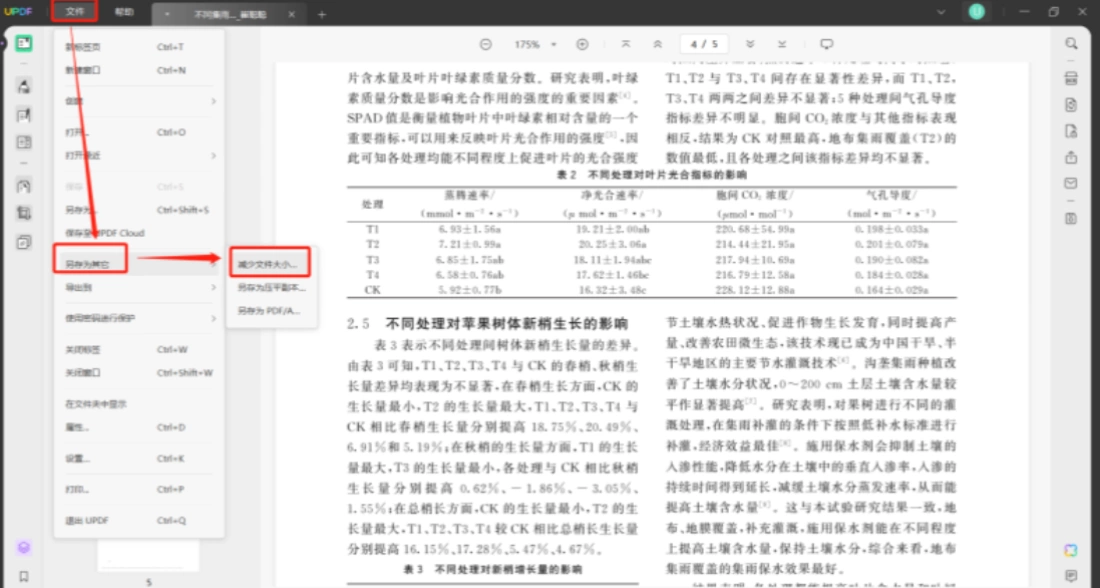Image resolution: width=1100 pixels, height=588 pixels.
Task: Toggle the bookmark panel icon at bottom left
Action: [x=24, y=577]
